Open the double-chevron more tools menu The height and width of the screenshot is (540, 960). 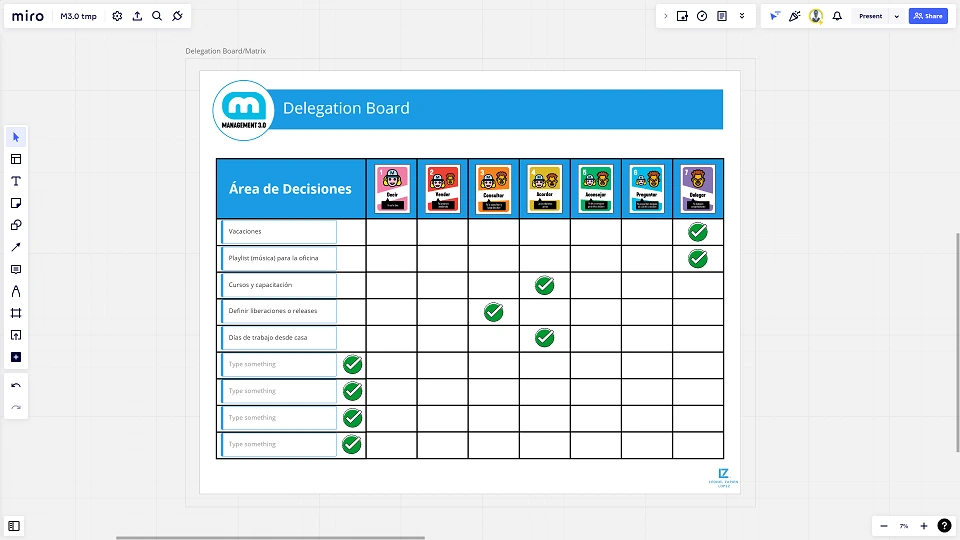coord(742,16)
